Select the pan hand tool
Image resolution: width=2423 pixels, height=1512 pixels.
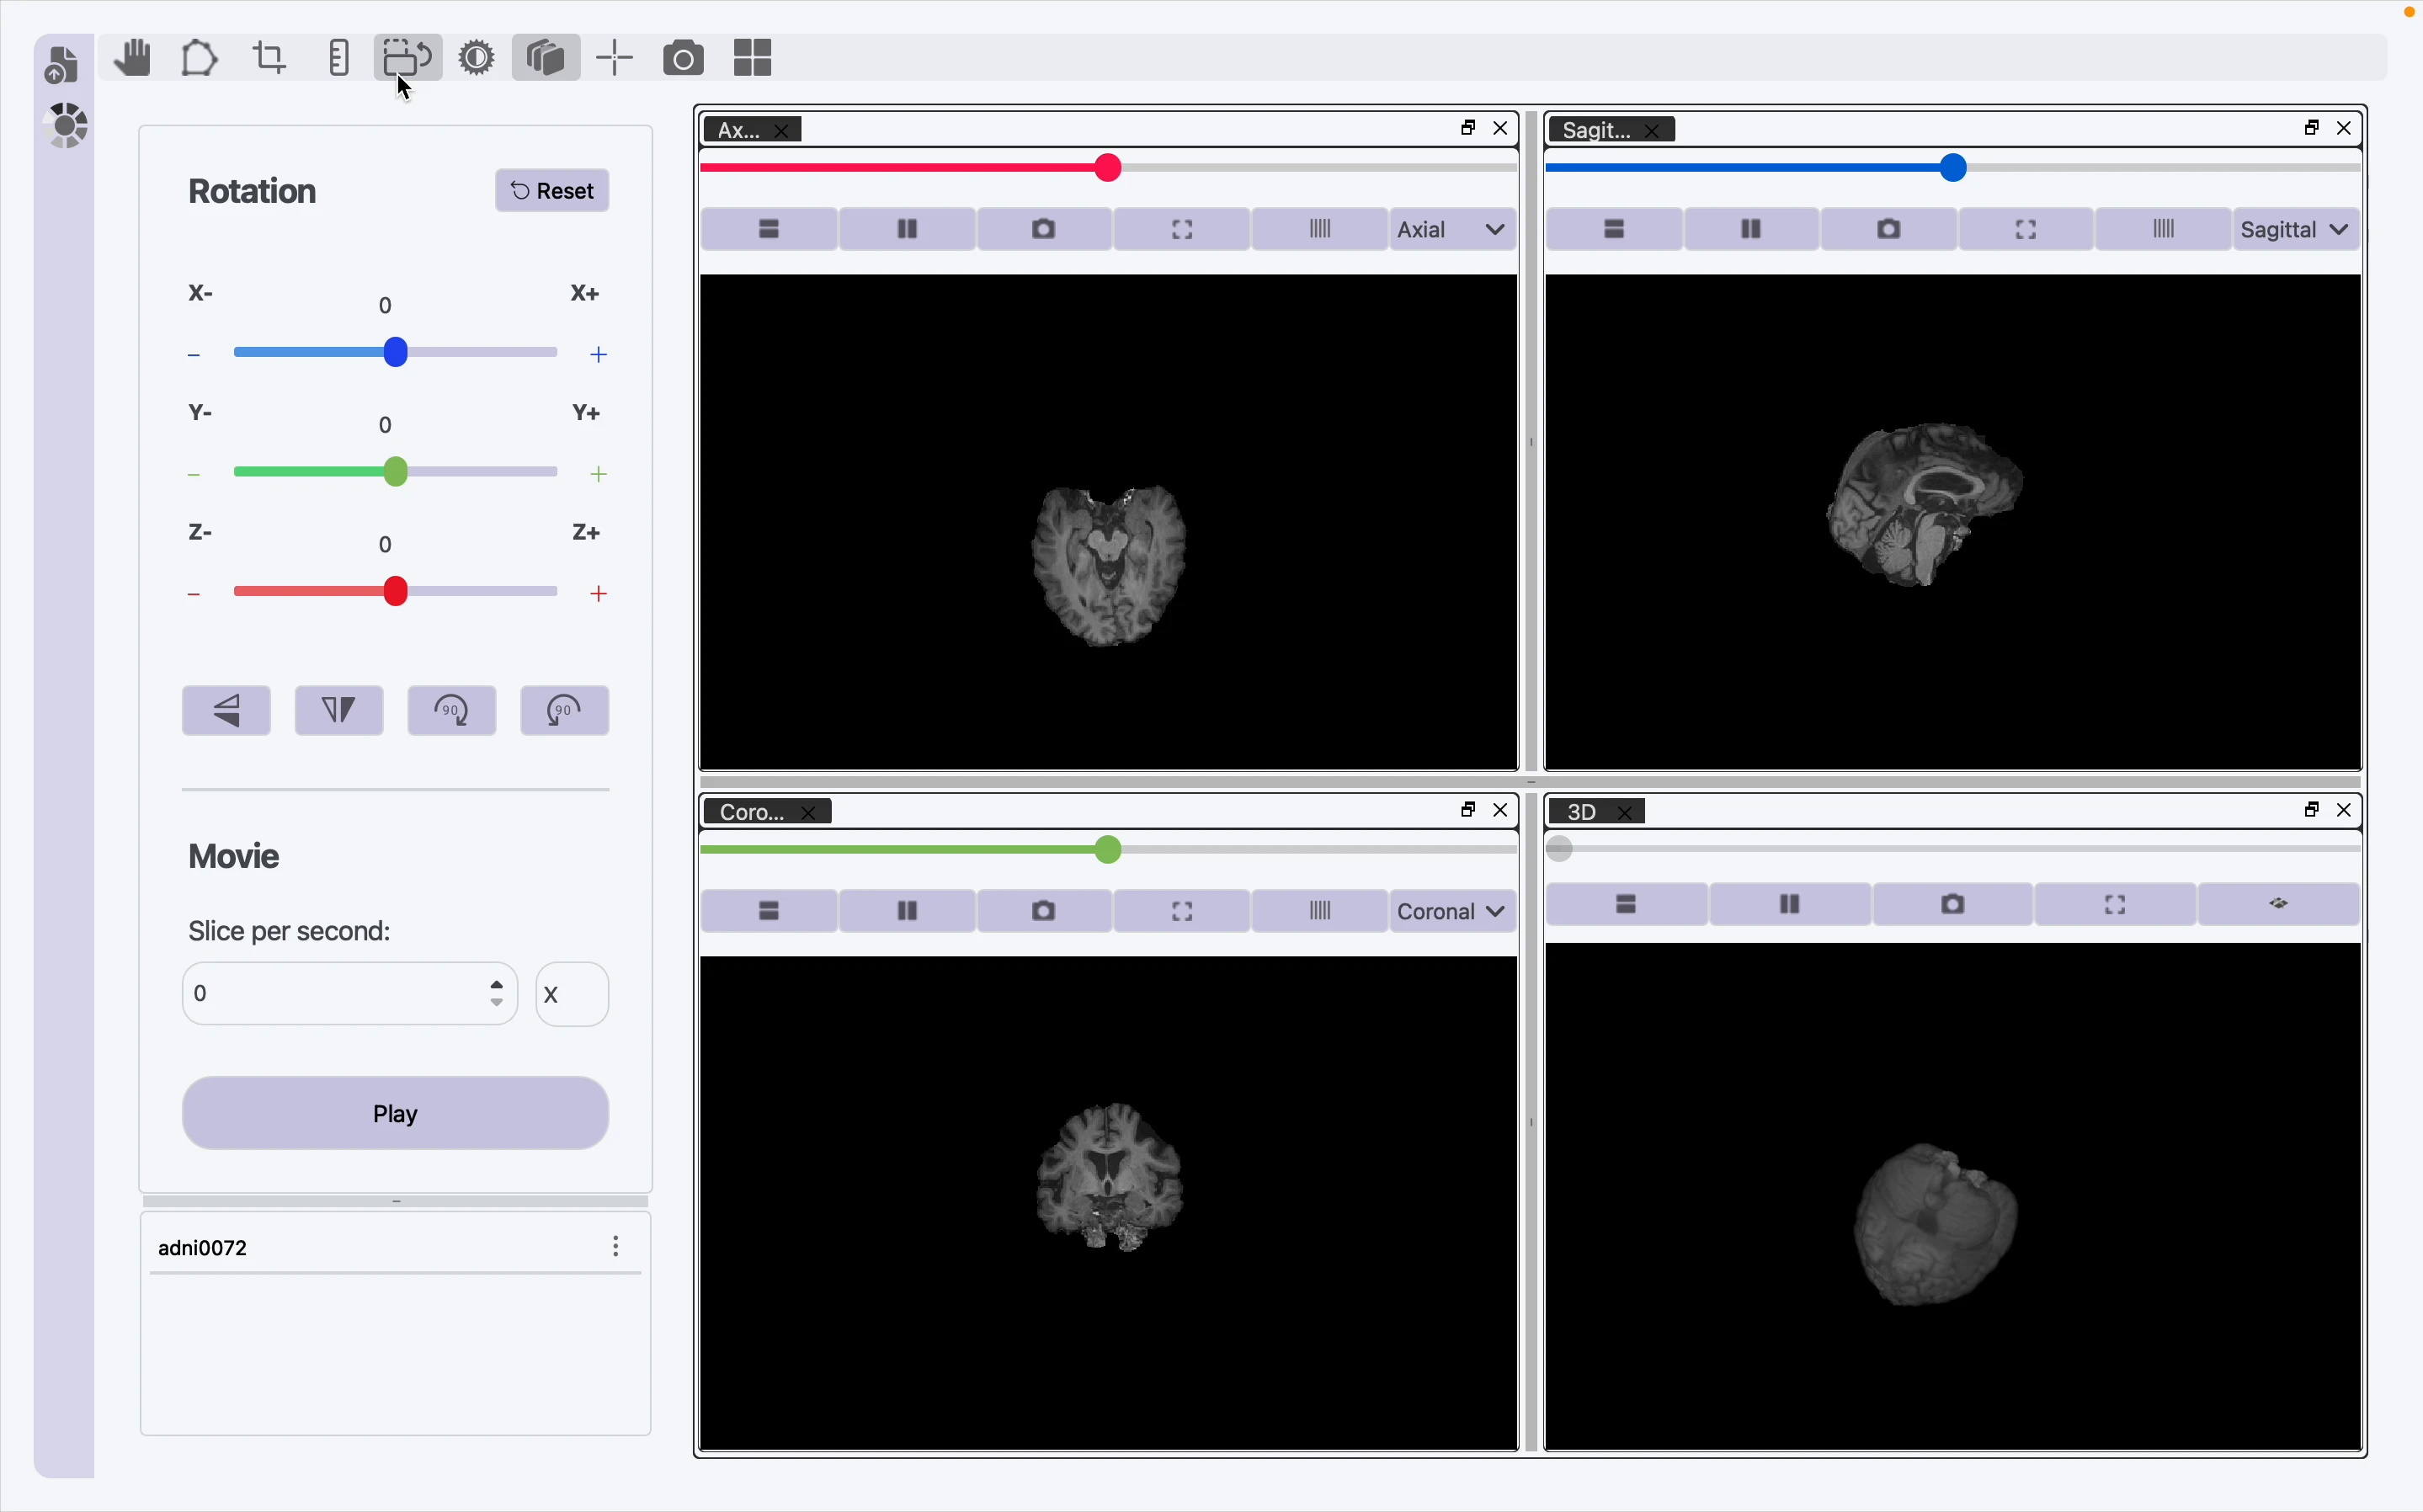[x=132, y=58]
